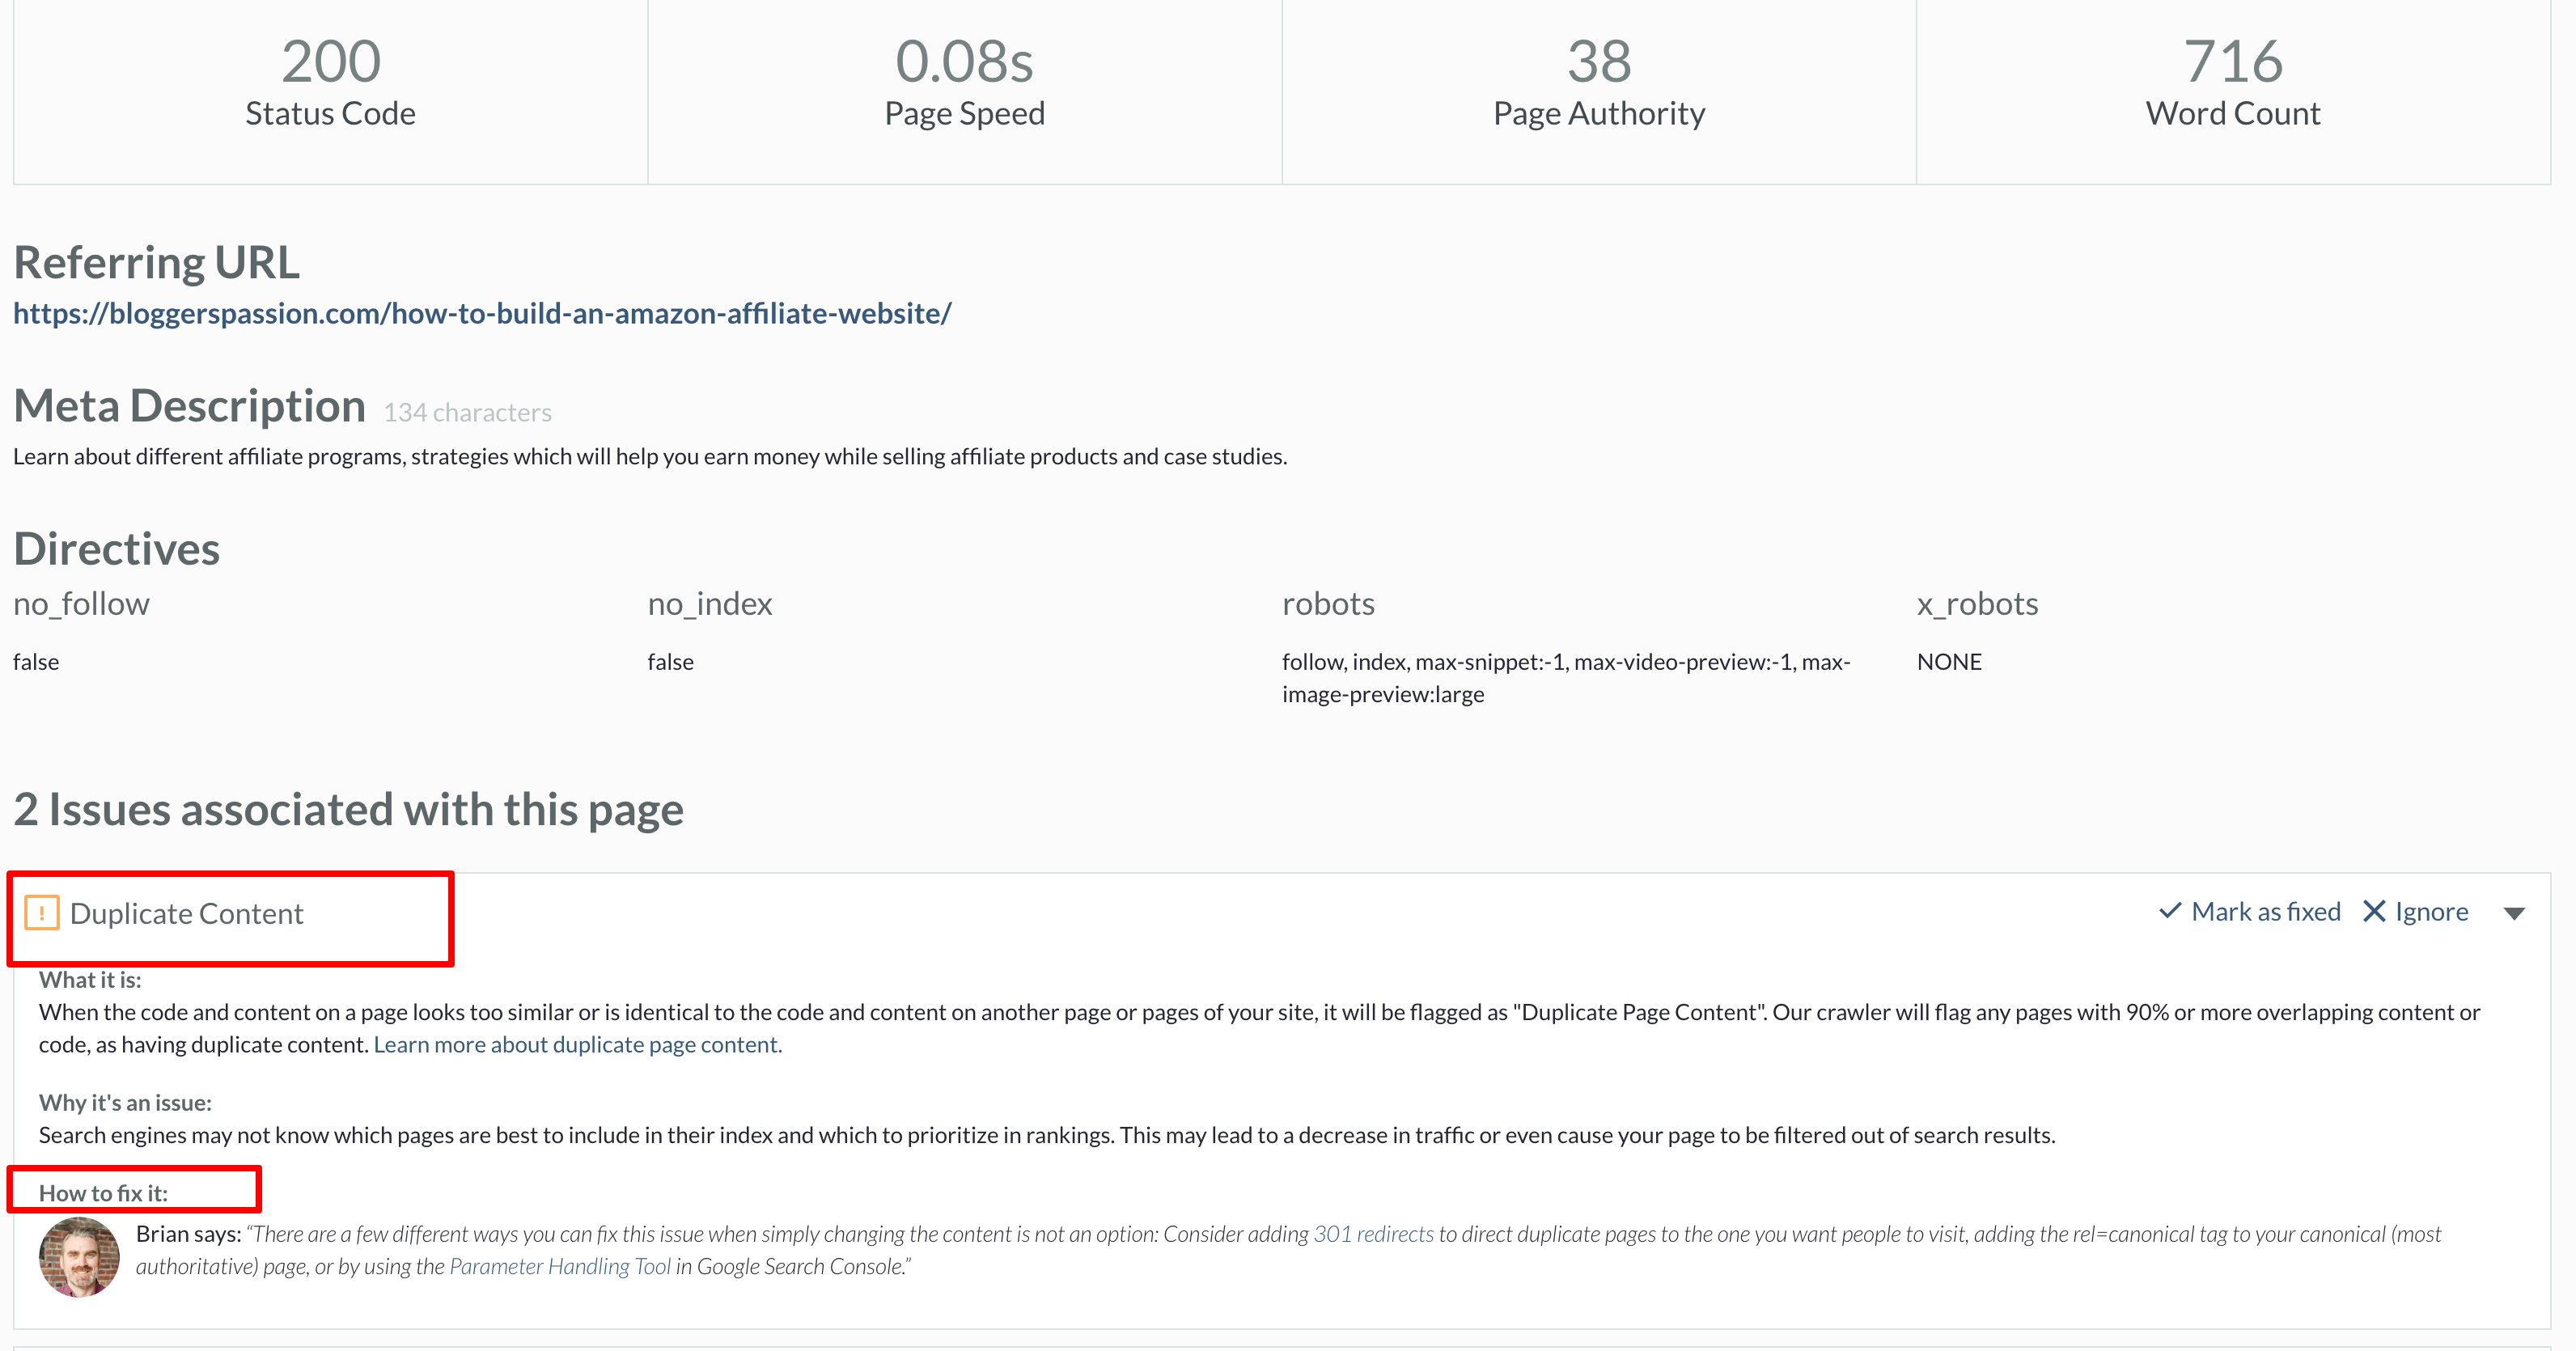This screenshot has height=1351, width=2576.
Task: Click the orange warning icon beside Duplicate Content
Action: [x=42, y=913]
